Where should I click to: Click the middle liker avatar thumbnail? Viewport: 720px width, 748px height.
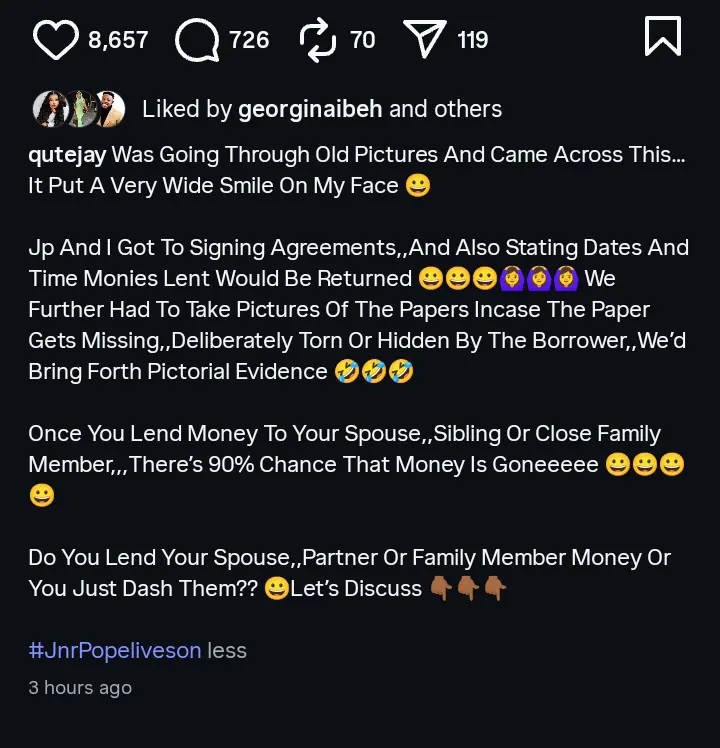[x=80, y=108]
